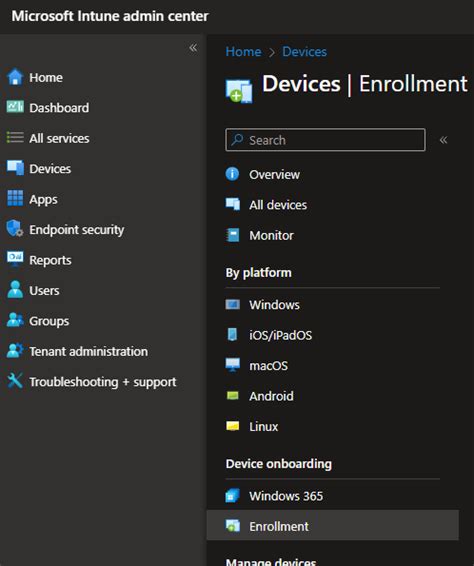The height and width of the screenshot is (566, 474).
Task: Click the Windows platform icon
Action: coord(232,304)
